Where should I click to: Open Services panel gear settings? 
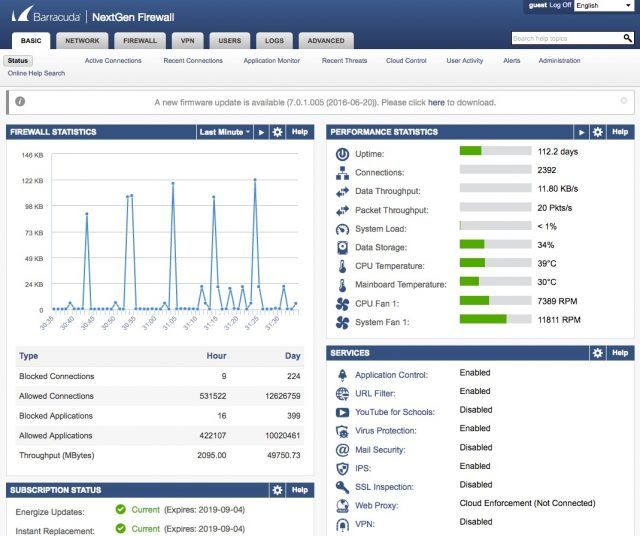click(x=598, y=353)
